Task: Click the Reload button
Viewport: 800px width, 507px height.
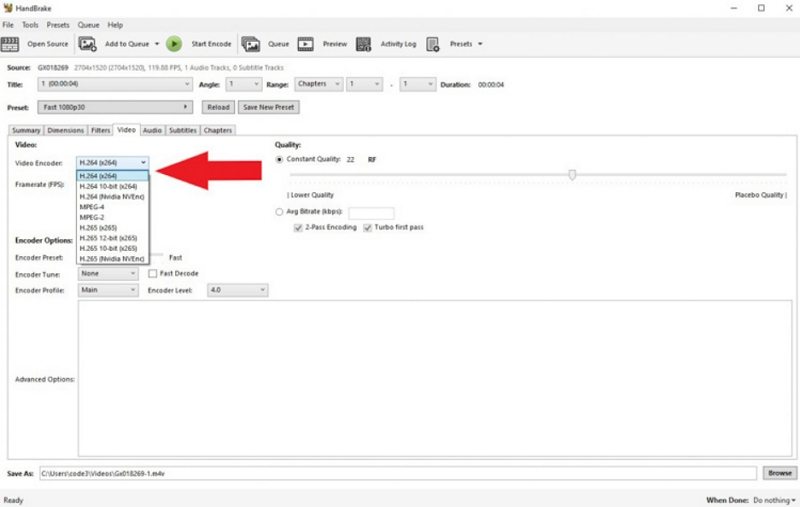Action: (x=218, y=107)
